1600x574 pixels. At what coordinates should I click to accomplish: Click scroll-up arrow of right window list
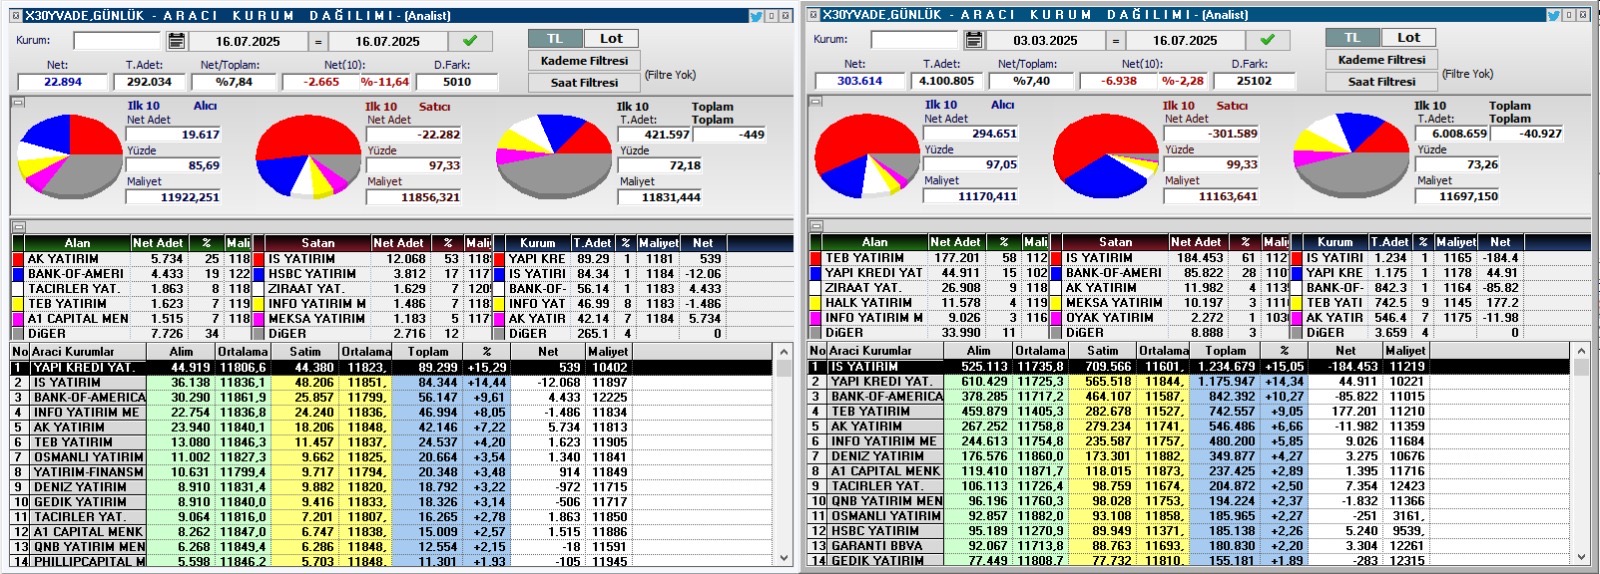pos(1581,351)
